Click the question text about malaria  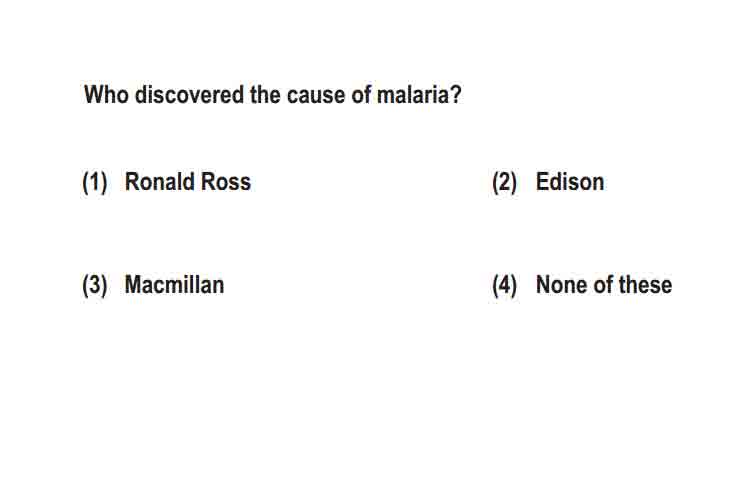point(273,95)
